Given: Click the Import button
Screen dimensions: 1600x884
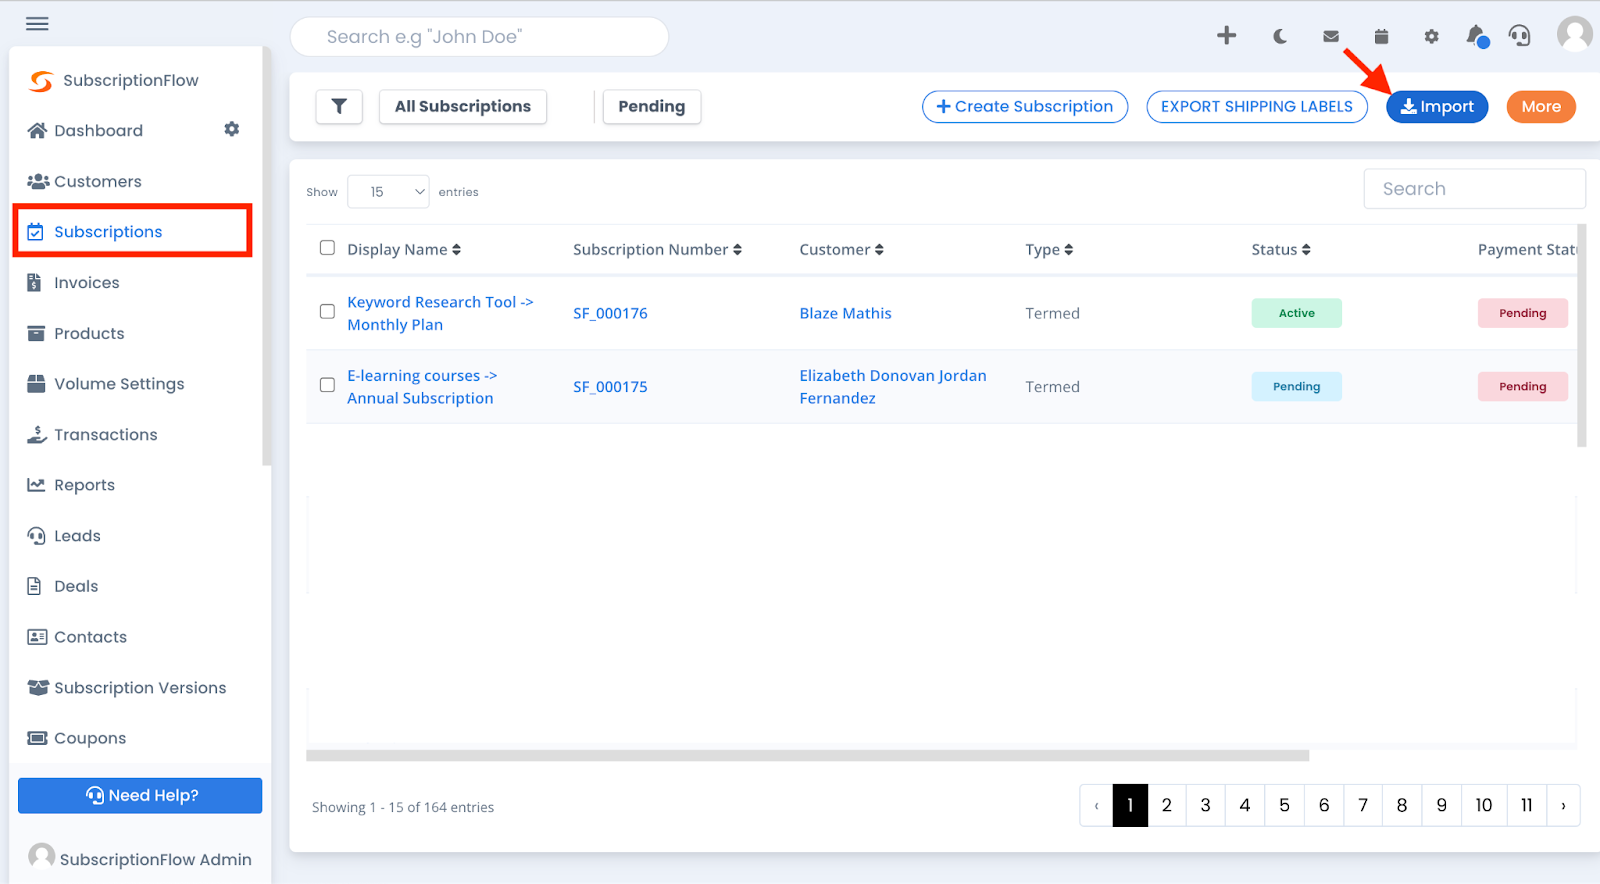Looking at the screenshot, I should coord(1437,107).
